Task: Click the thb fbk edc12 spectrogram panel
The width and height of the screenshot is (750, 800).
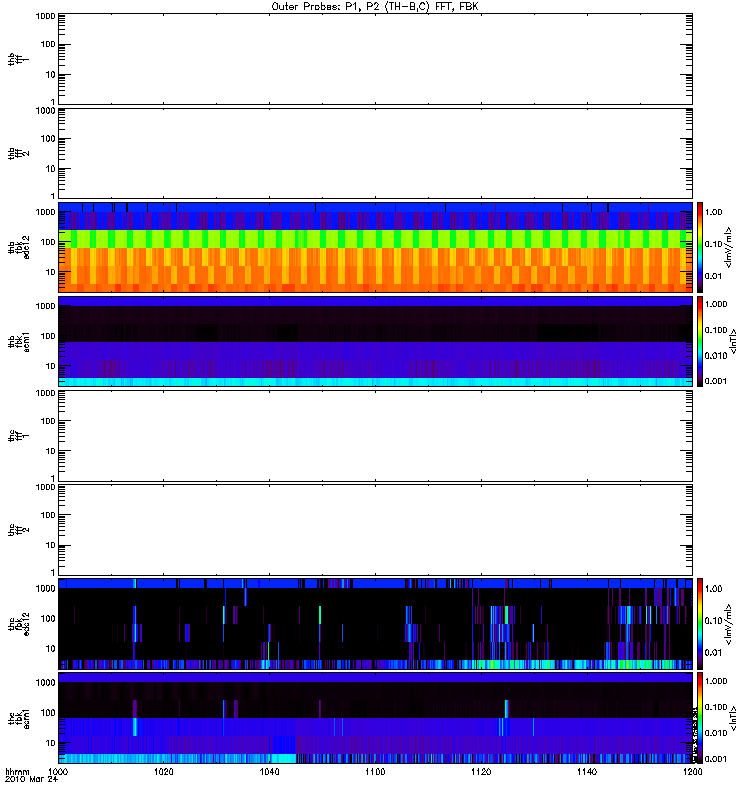Action: [375, 247]
